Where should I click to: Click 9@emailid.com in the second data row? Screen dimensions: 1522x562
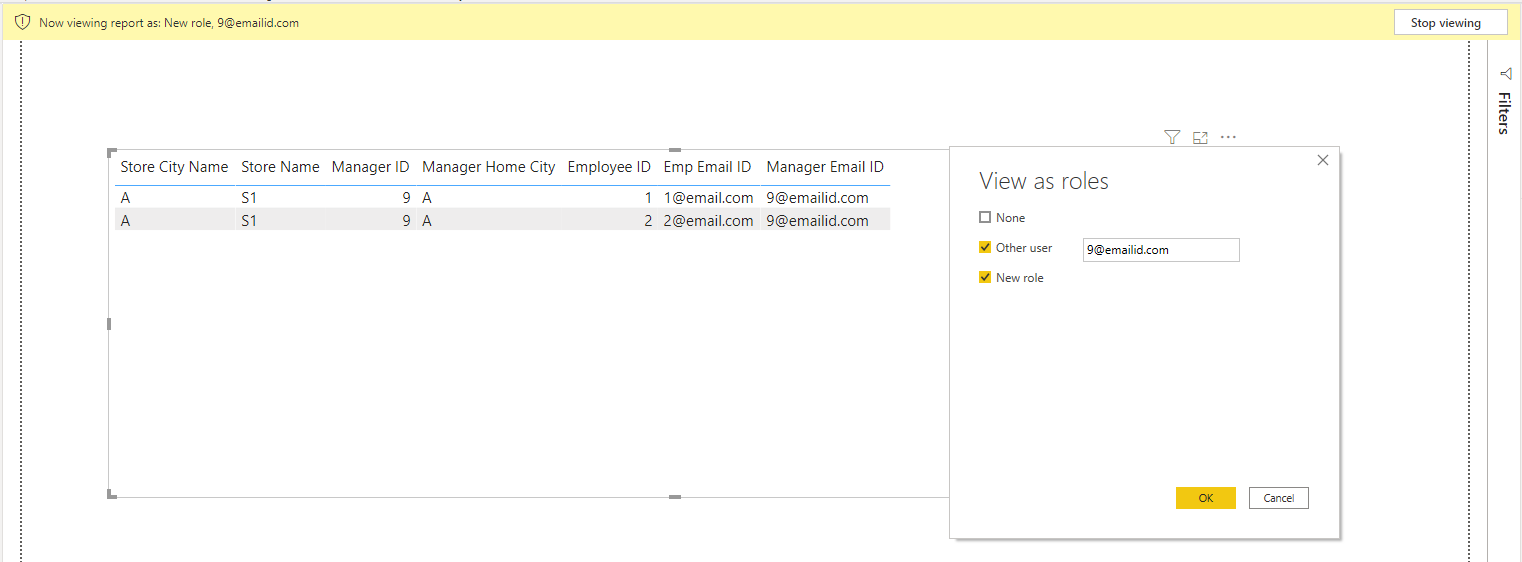pos(817,221)
